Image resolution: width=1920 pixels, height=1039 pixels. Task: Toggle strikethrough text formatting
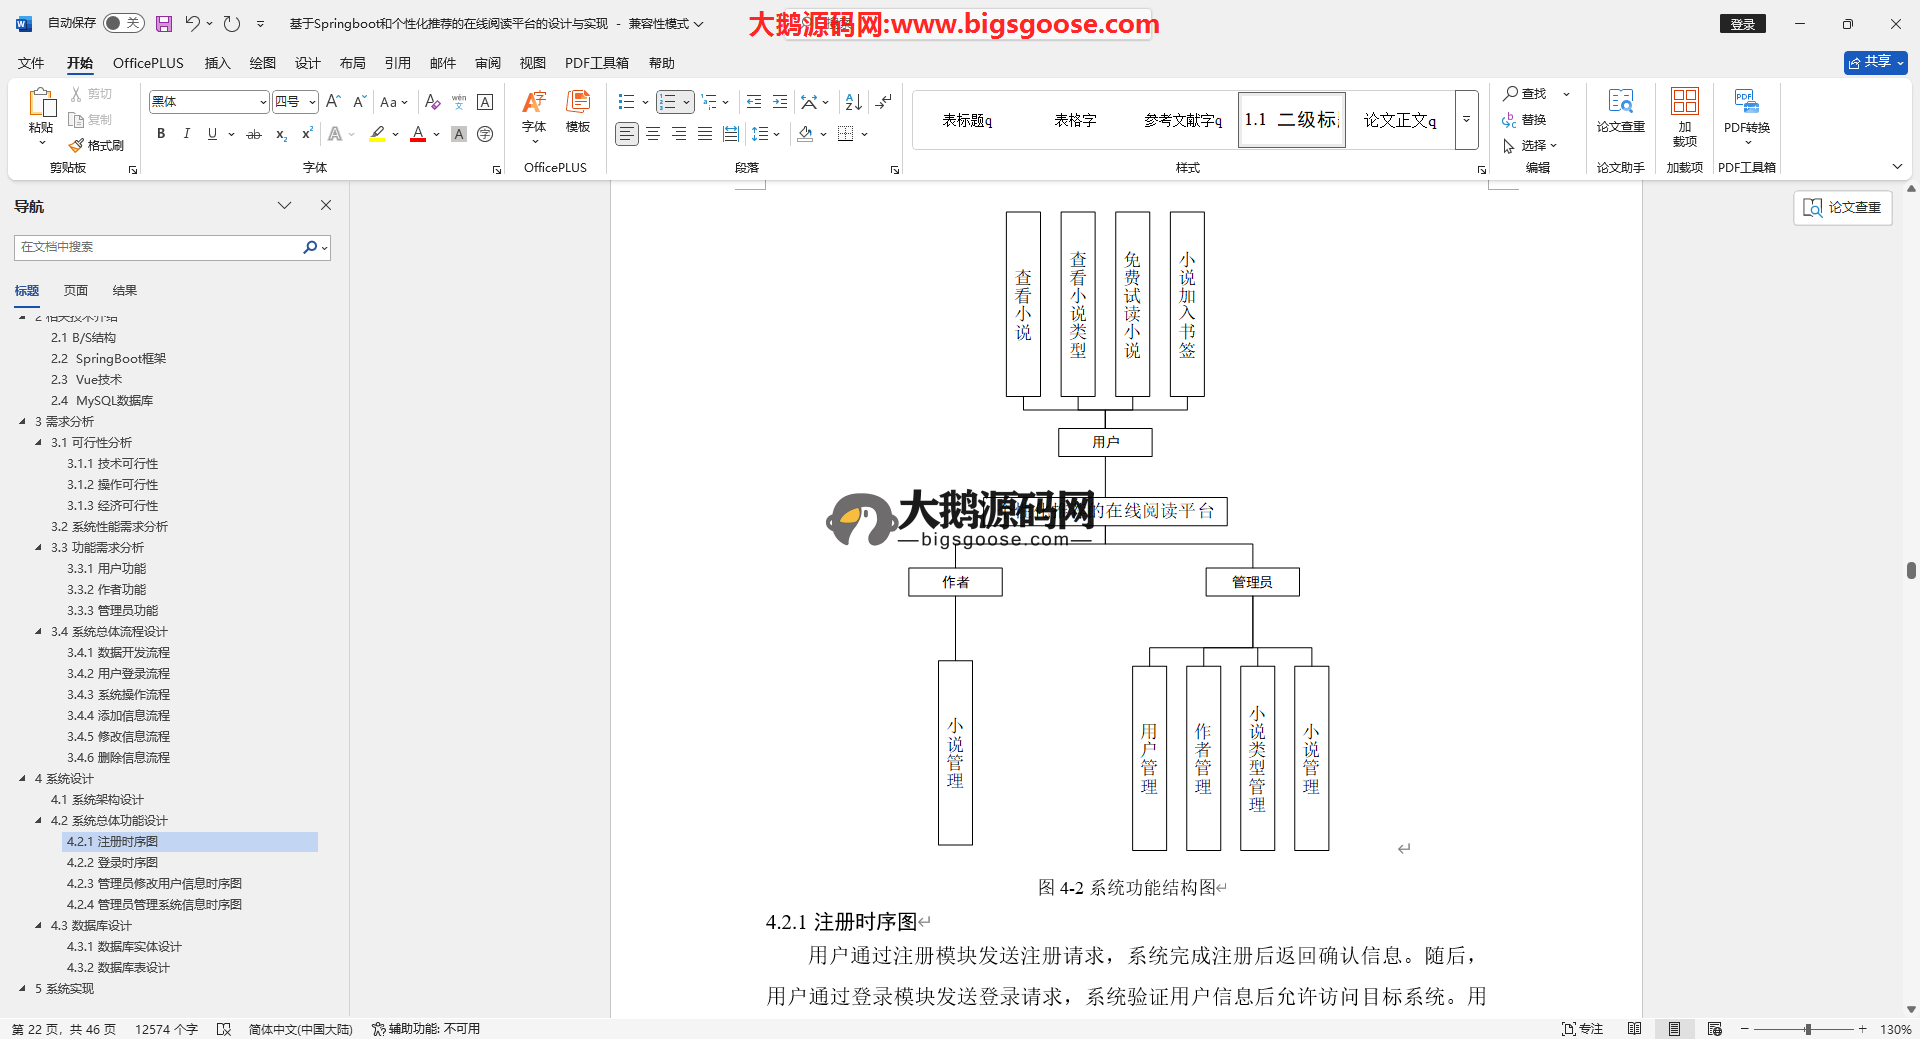click(x=254, y=134)
